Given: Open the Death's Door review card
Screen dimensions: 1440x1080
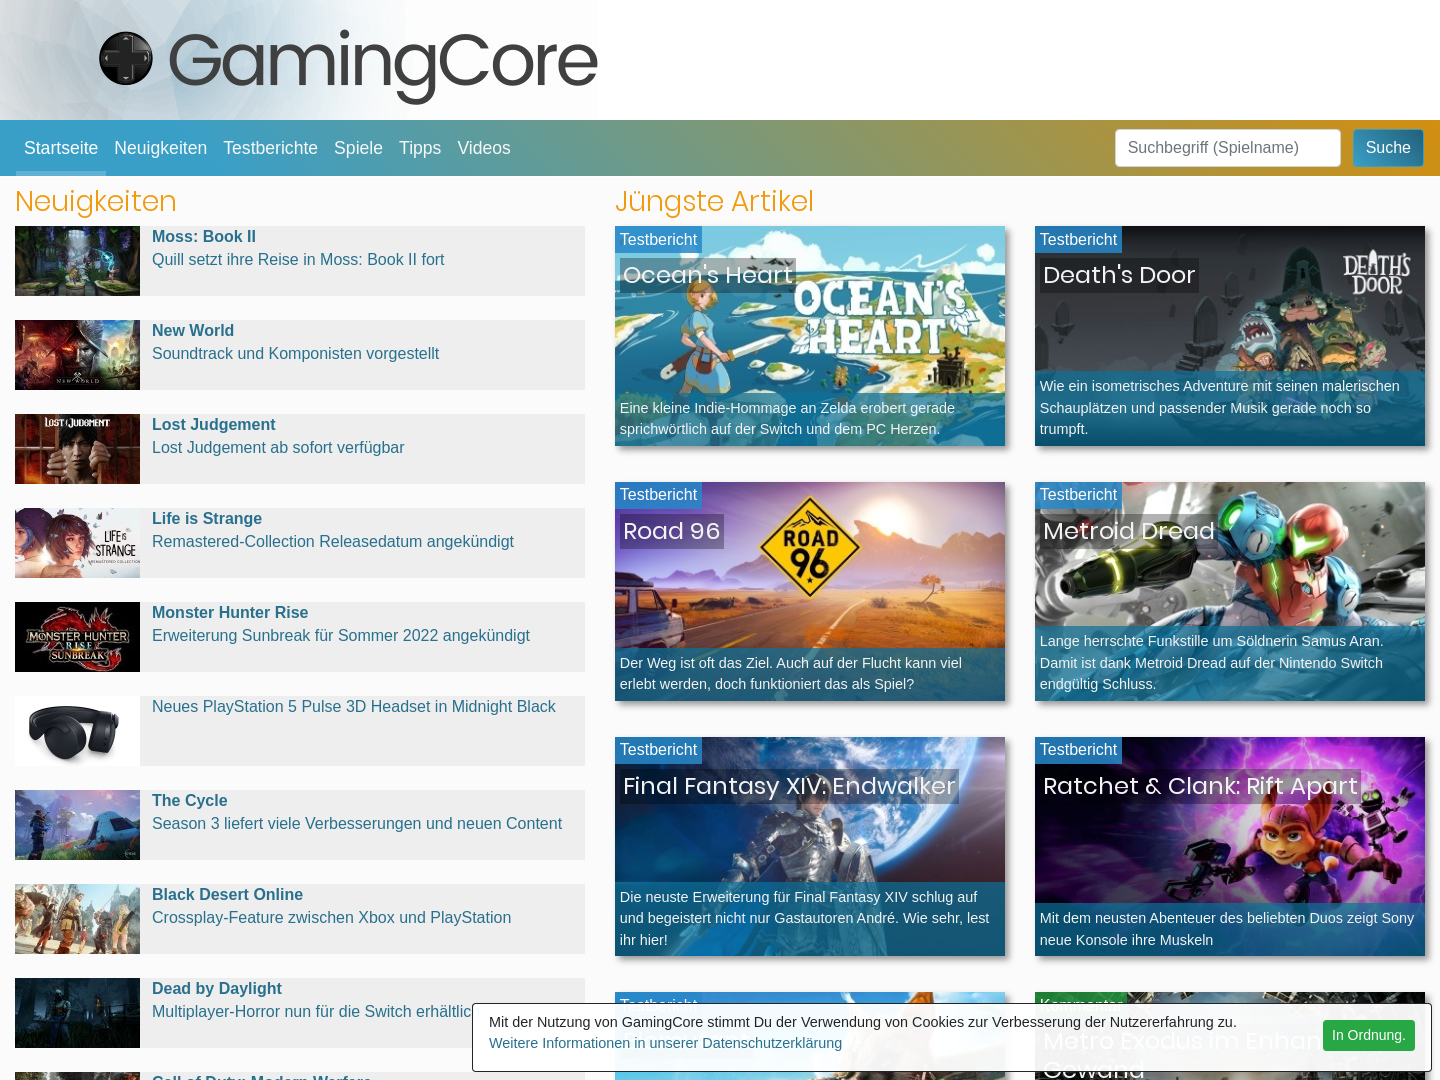Looking at the screenshot, I should point(1230,336).
